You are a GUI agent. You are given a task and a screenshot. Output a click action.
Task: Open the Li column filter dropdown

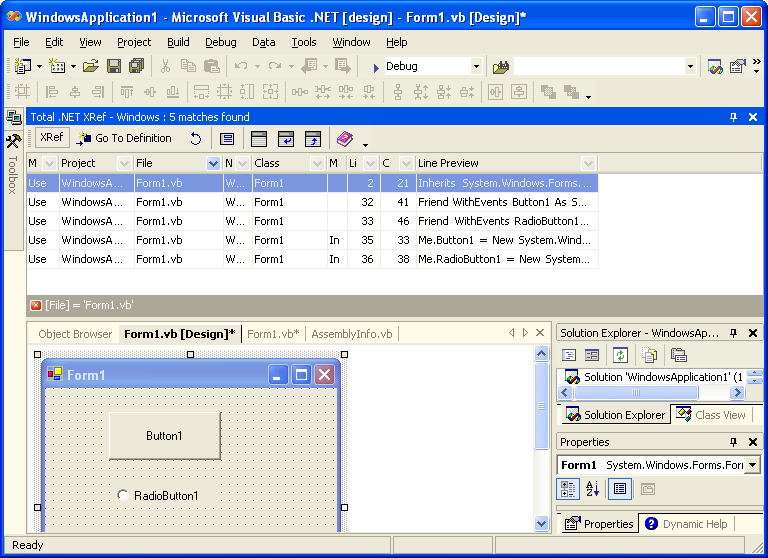point(370,163)
